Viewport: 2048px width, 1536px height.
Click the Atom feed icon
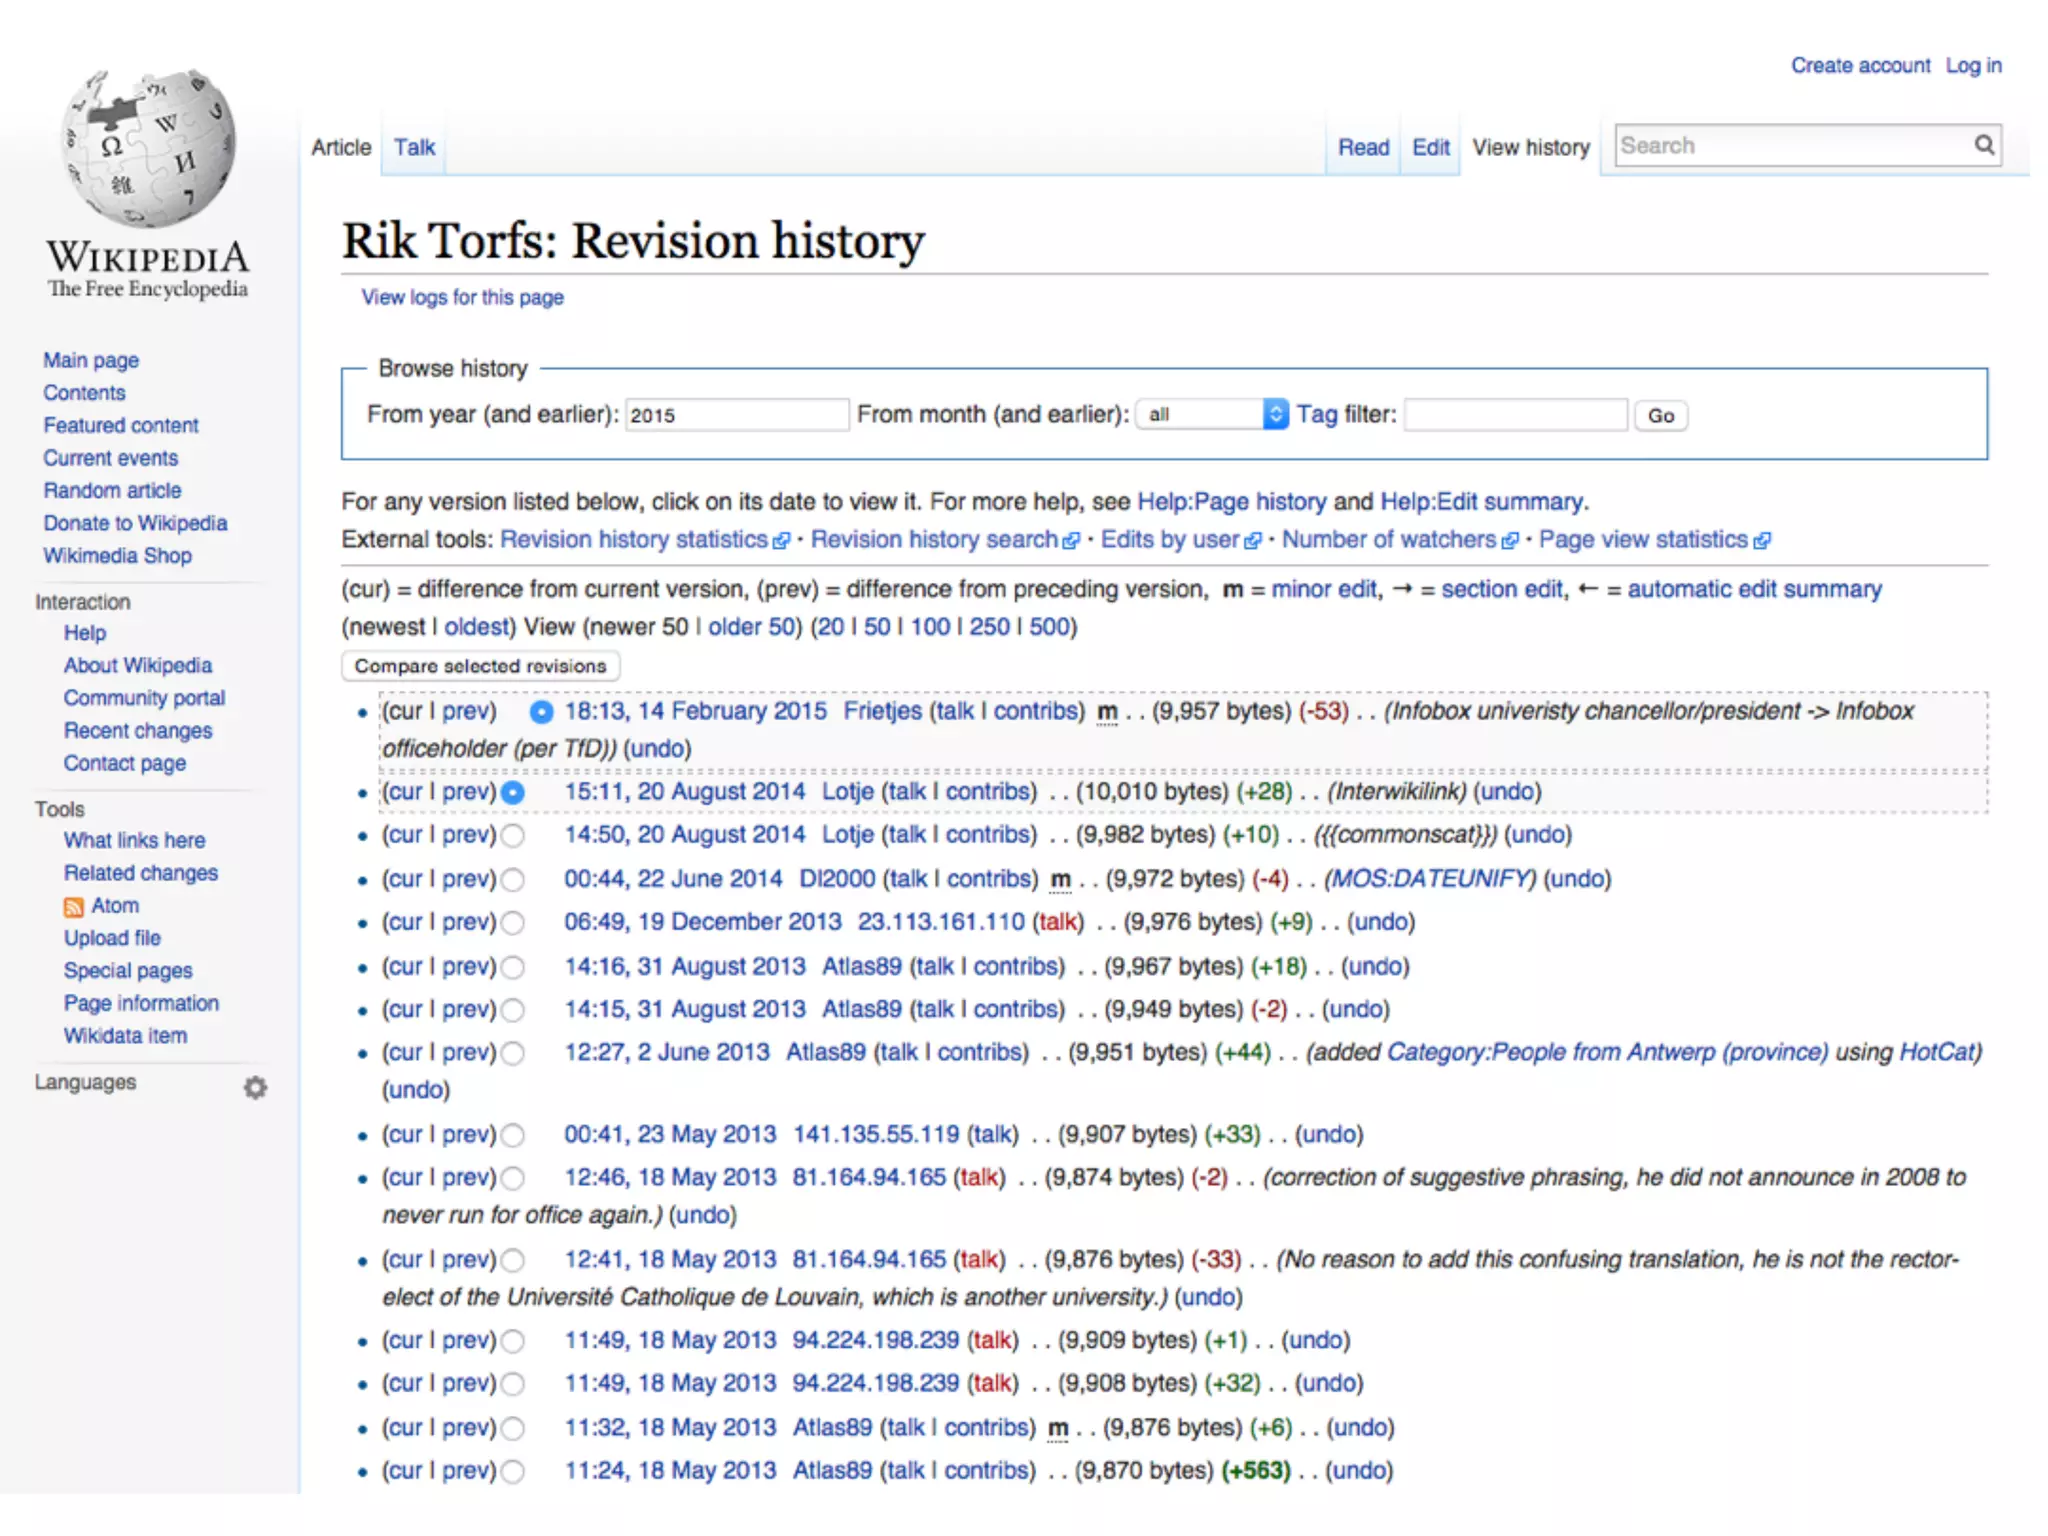[x=74, y=907]
